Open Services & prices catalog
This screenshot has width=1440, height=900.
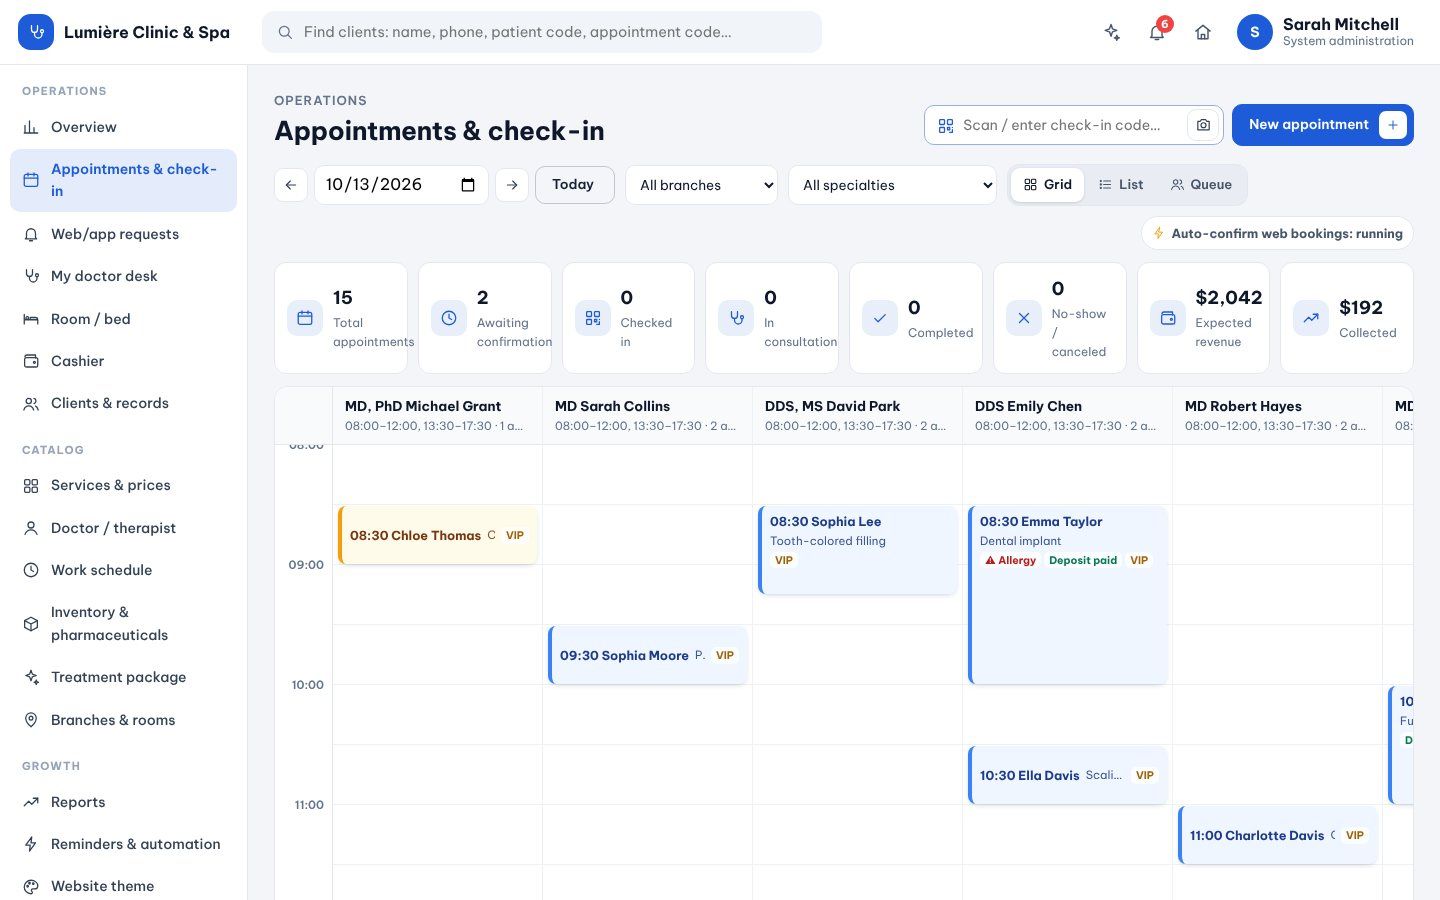[124, 485]
